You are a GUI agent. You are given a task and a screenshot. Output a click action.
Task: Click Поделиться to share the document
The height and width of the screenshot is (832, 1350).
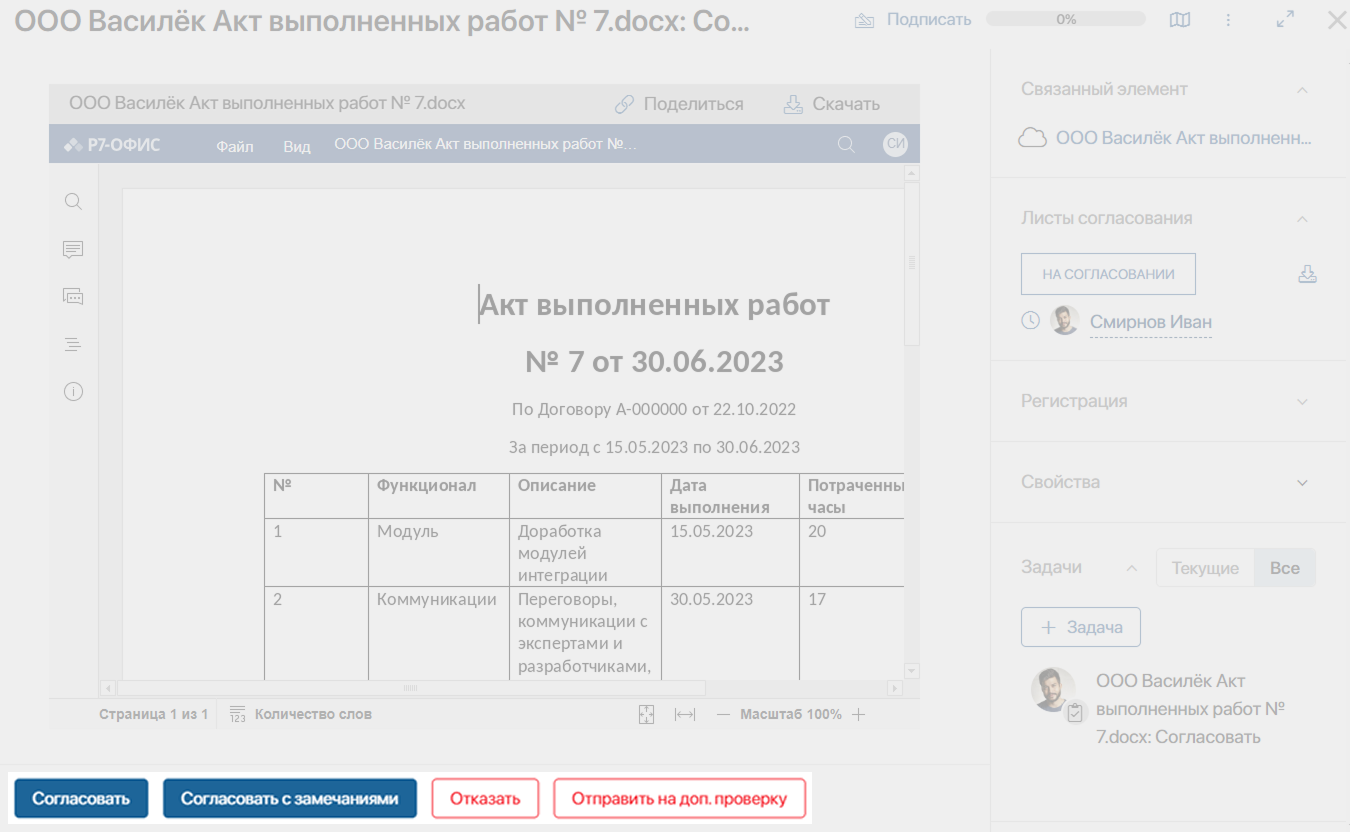click(x=679, y=104)
